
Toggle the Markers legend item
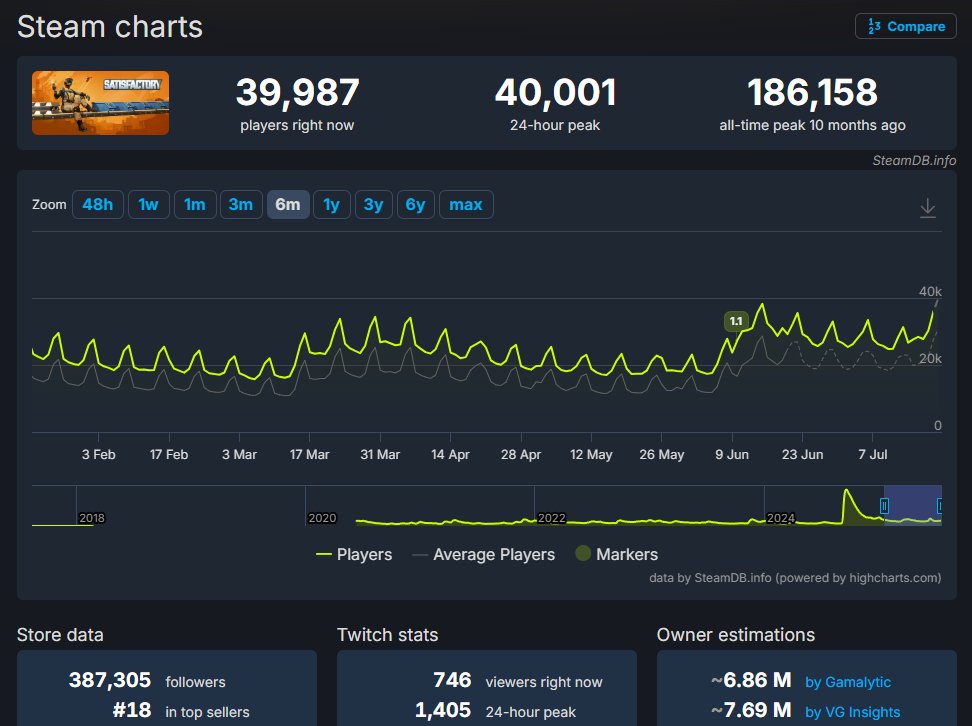[617, 554]
